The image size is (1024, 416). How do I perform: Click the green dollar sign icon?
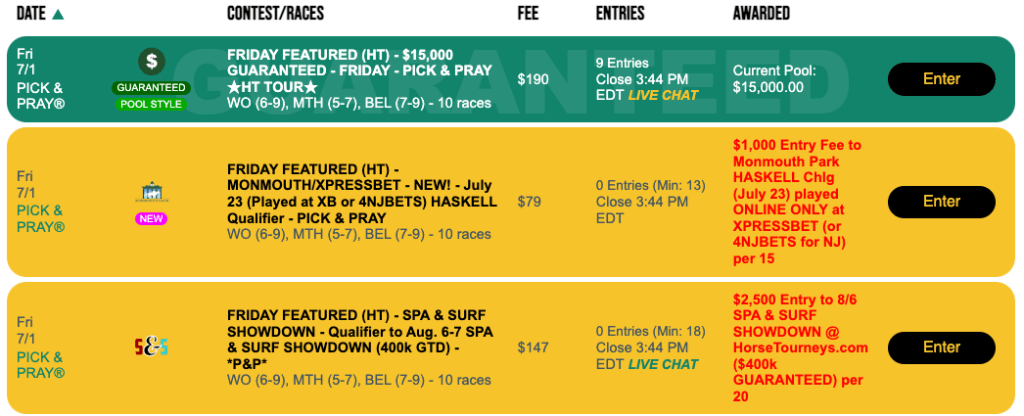[x=151, y=61]
